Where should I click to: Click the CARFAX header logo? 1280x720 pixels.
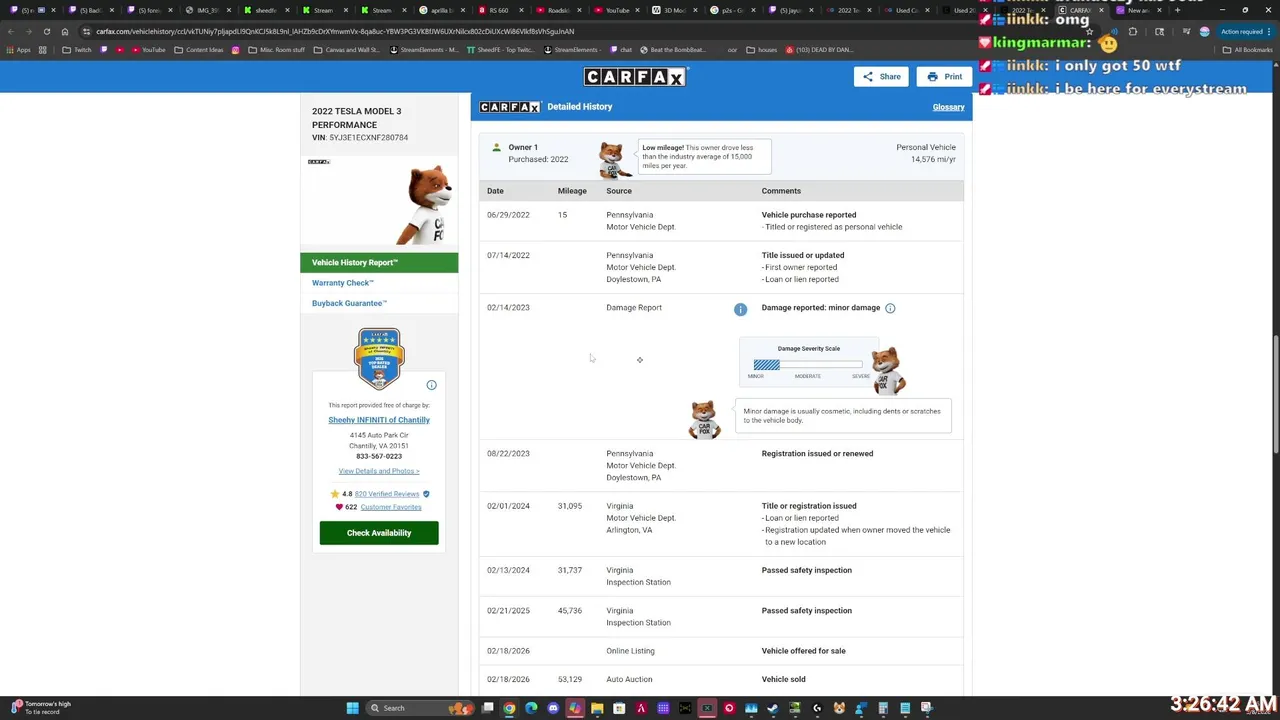coord(635,77)
